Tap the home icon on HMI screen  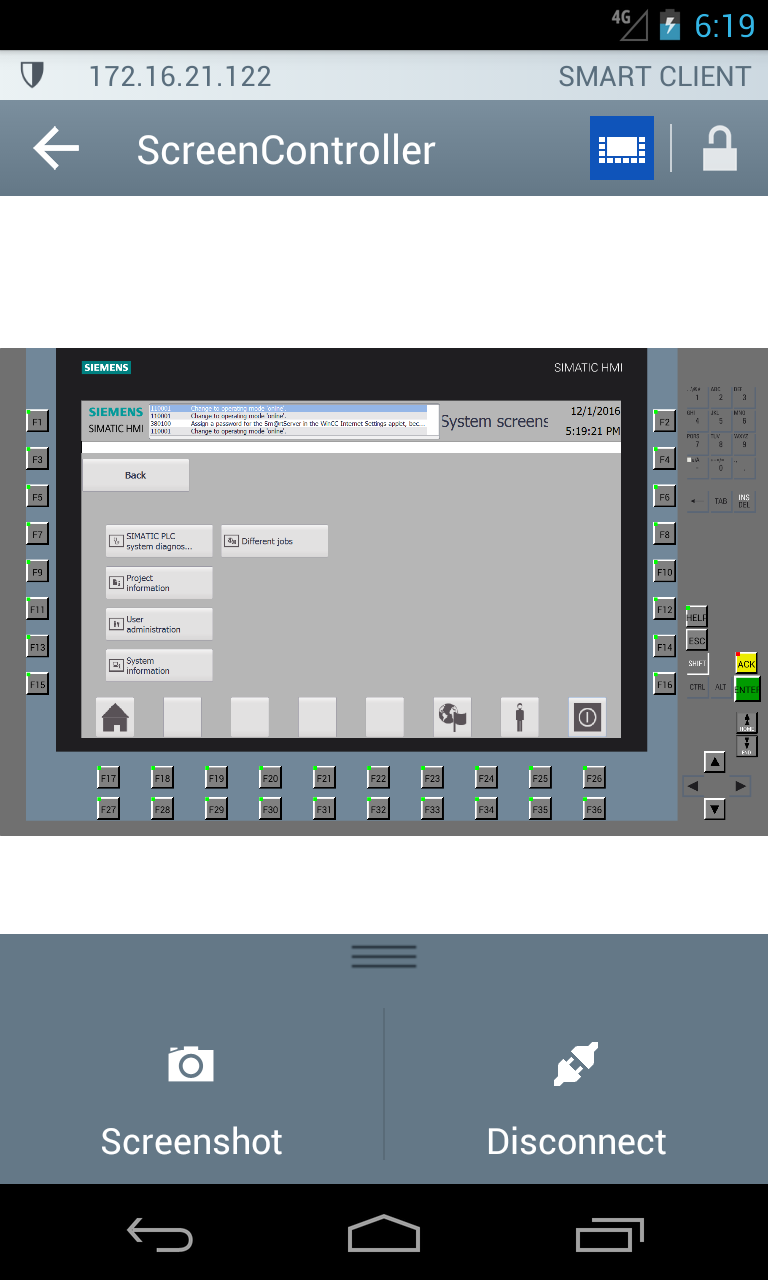click(116, 717)
